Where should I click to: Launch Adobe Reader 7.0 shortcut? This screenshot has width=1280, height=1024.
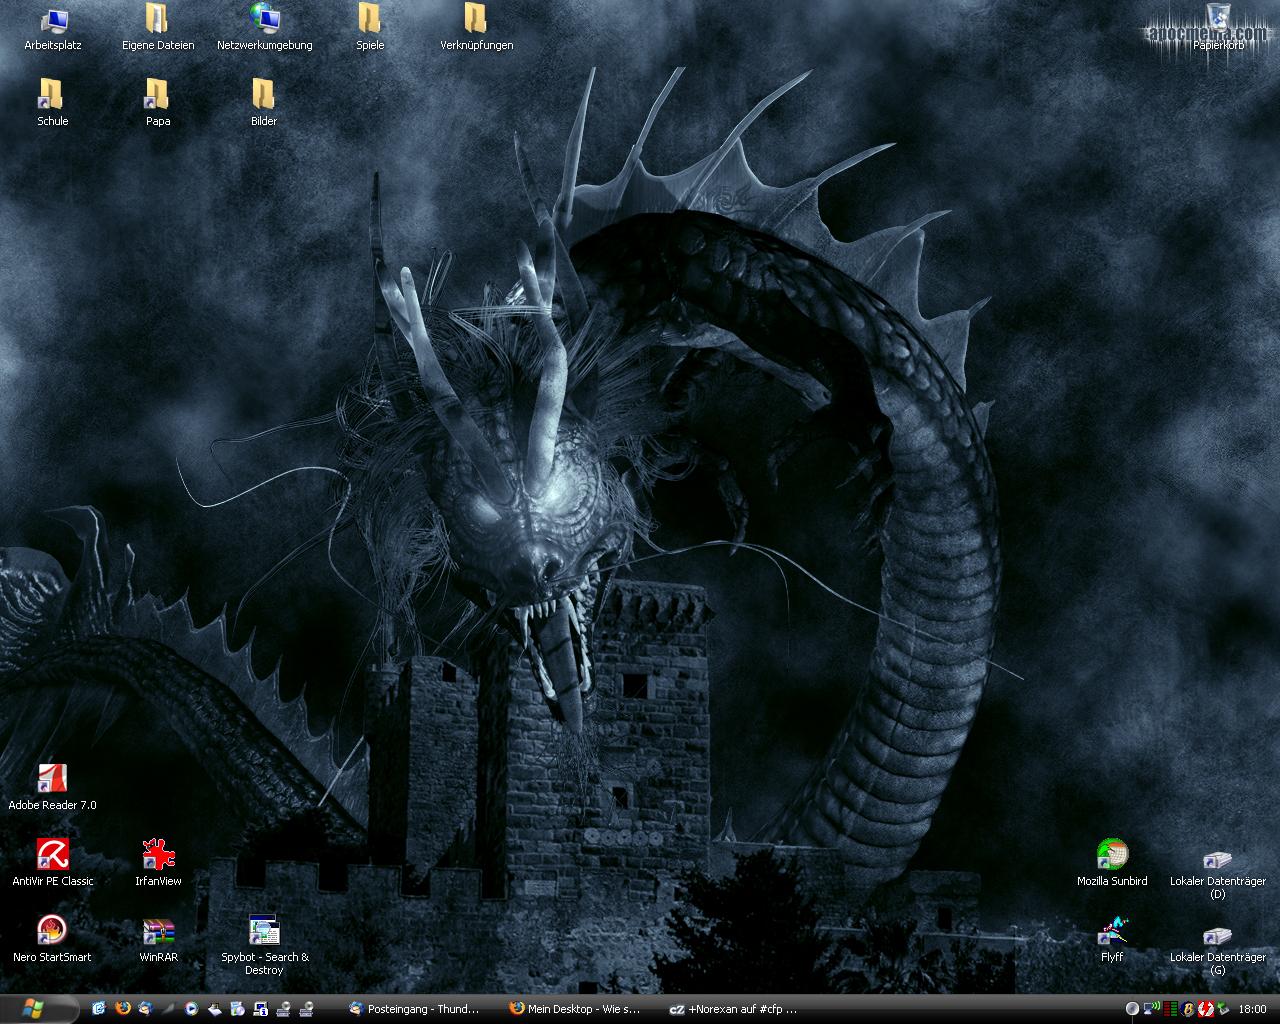(52, 780)
